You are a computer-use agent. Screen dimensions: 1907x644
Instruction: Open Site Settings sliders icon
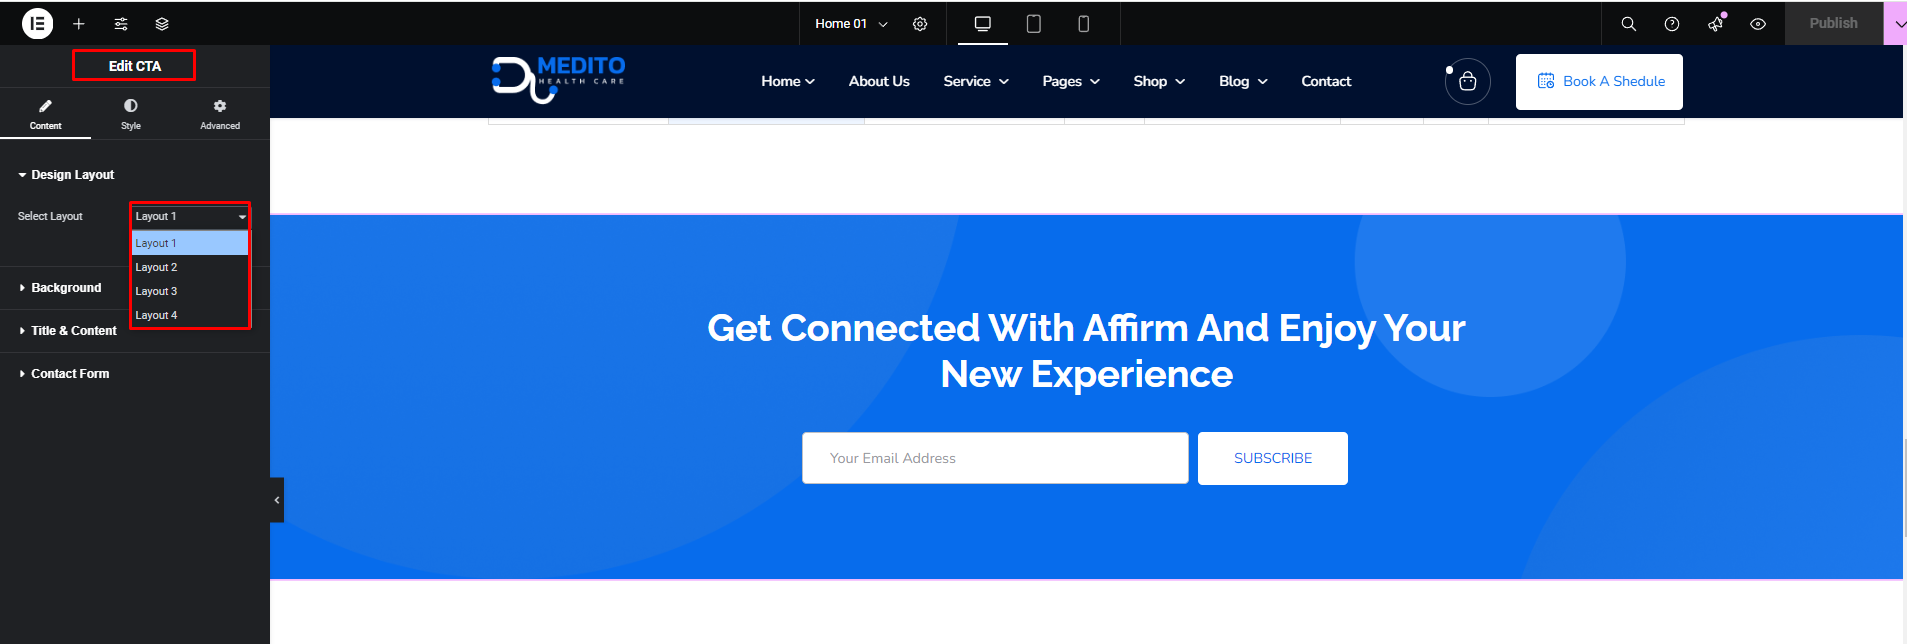point(121,24)
